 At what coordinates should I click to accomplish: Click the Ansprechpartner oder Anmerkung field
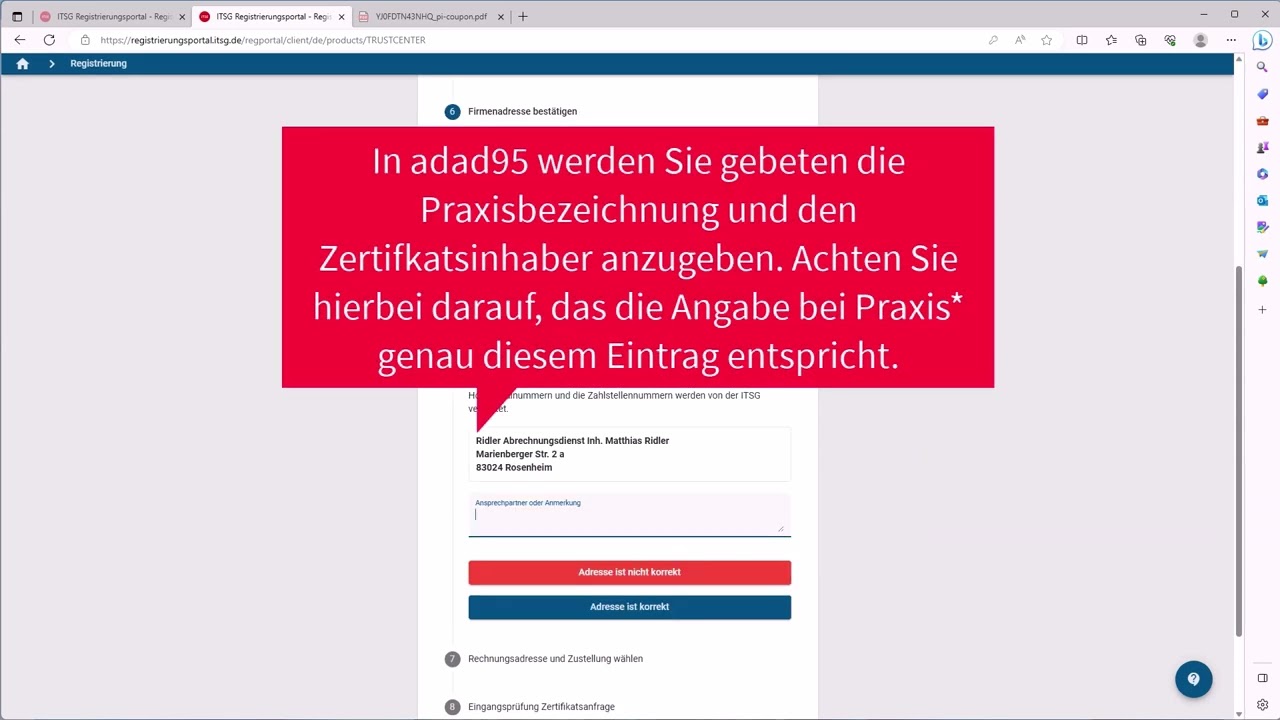click(629, 515)
